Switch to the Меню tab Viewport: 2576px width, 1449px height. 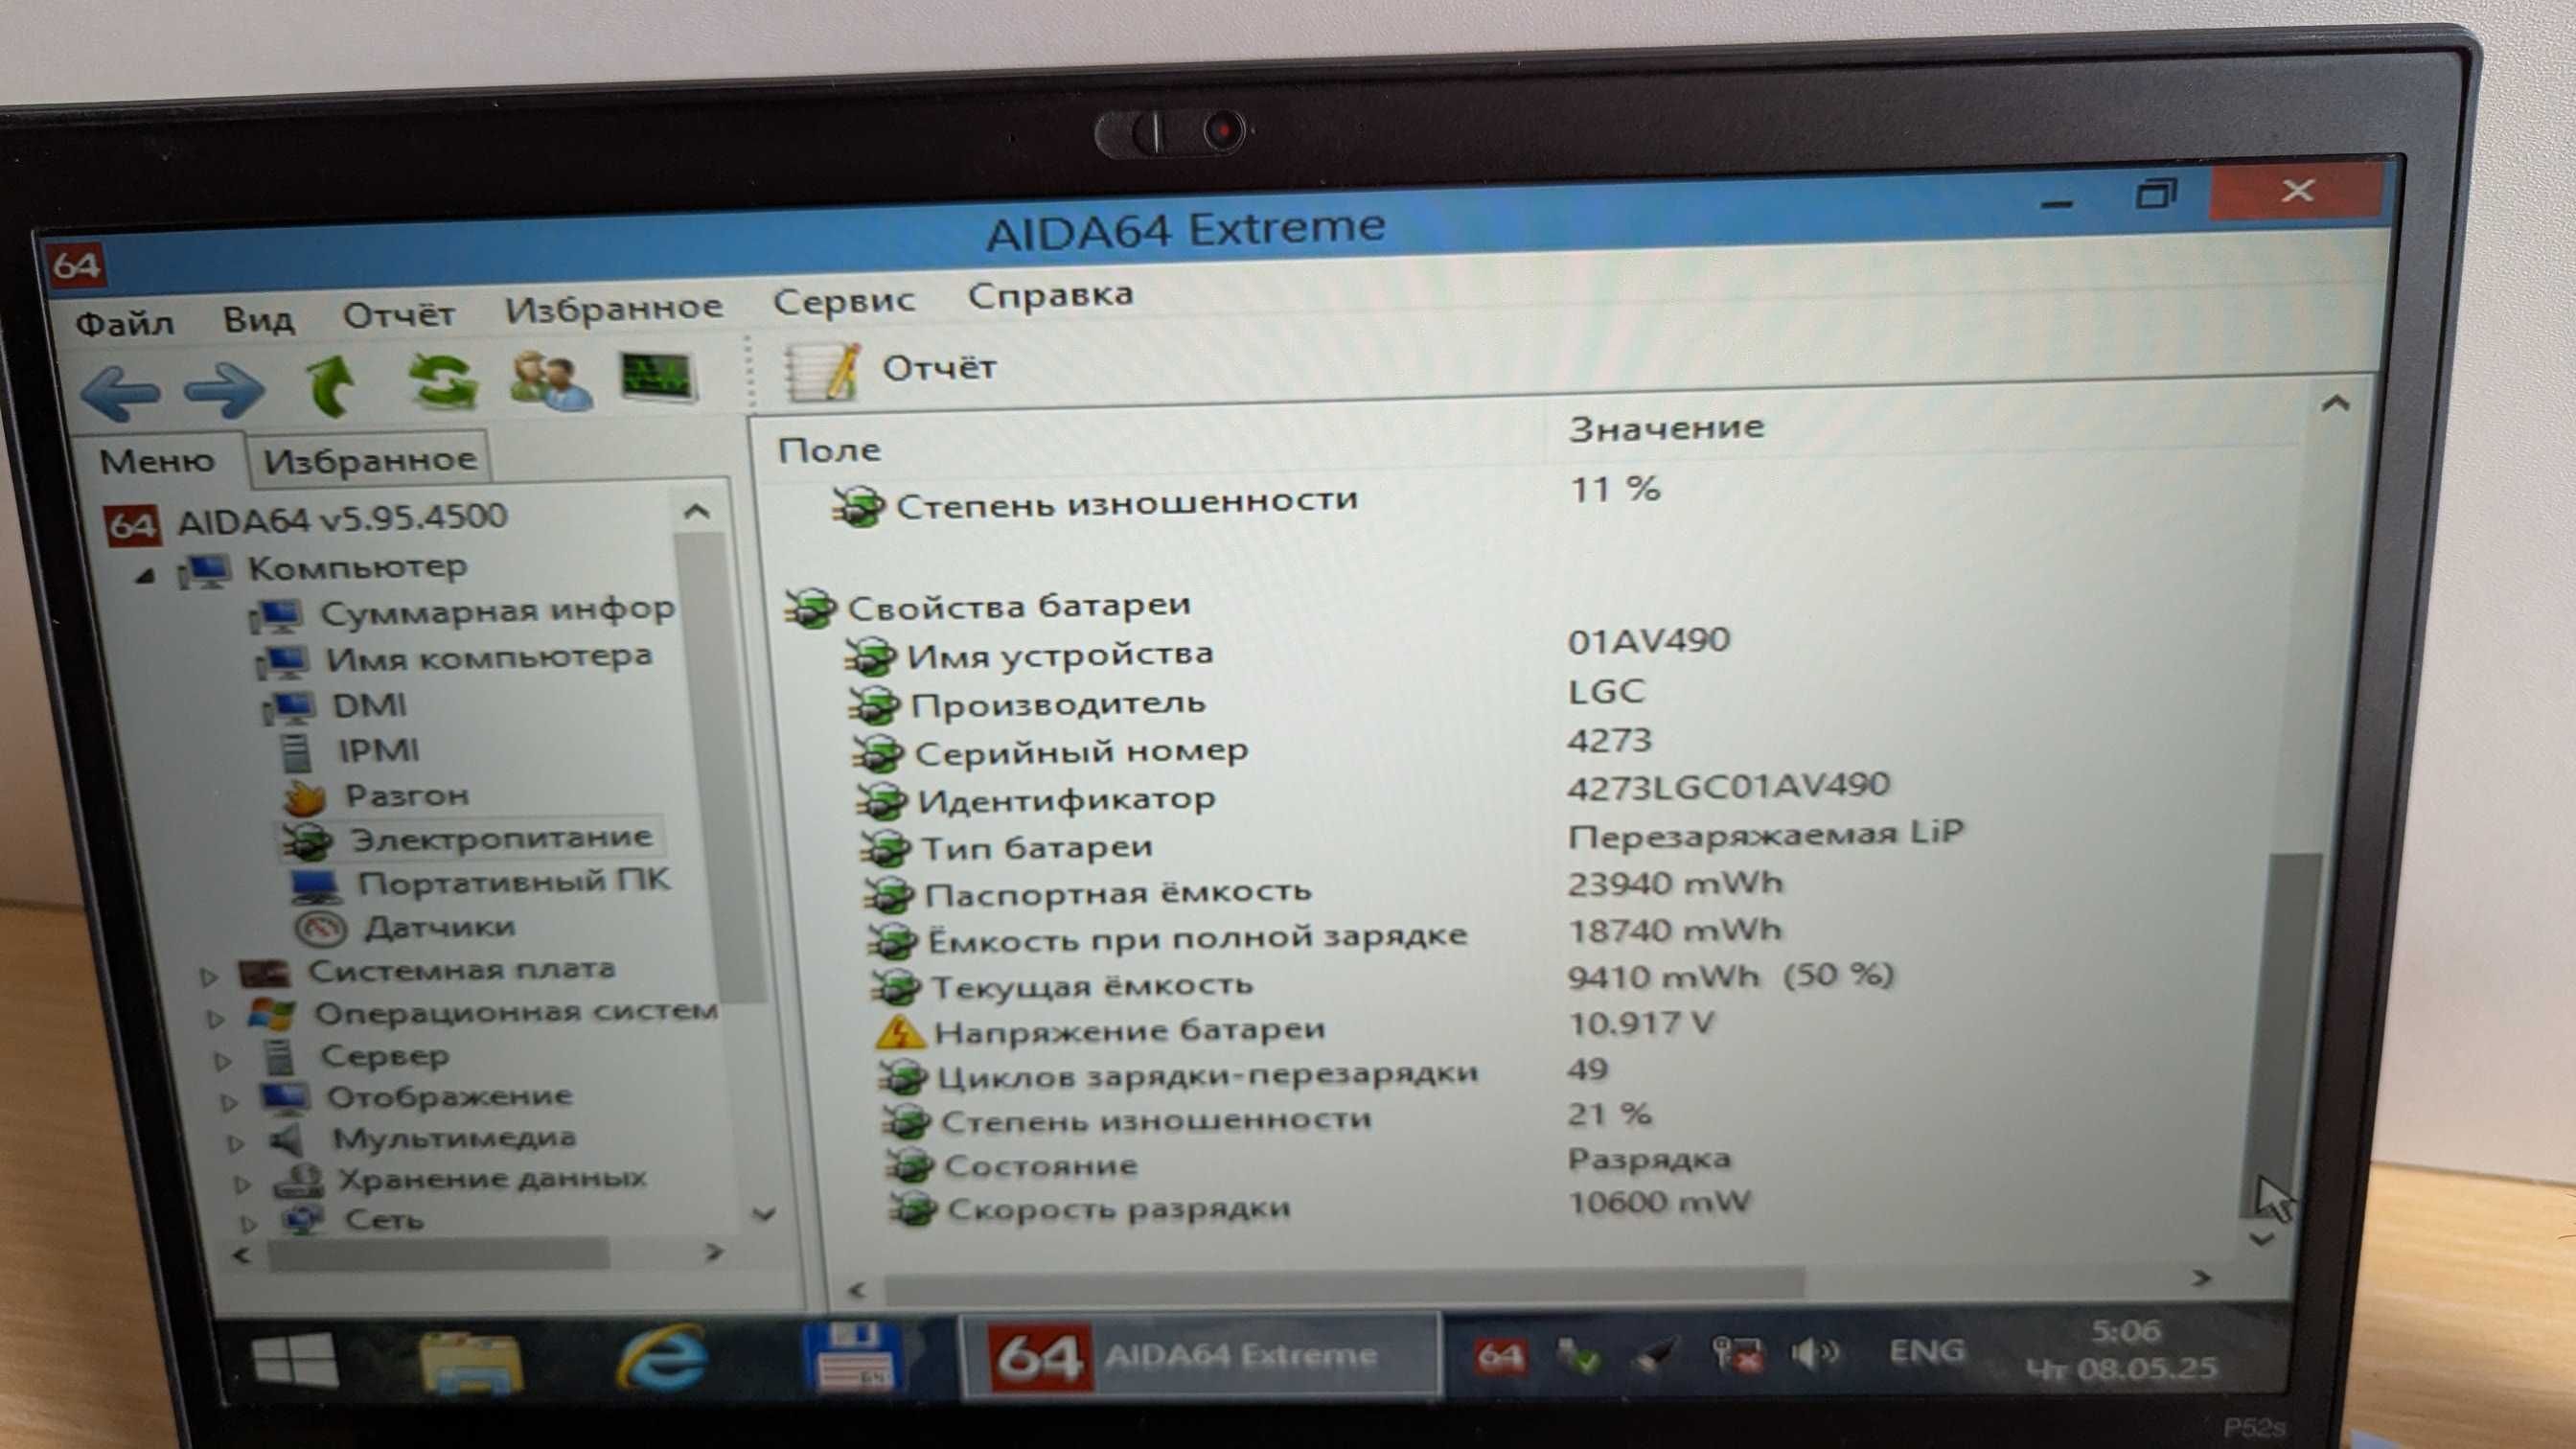pyautogui.click(x=157, y=461)
